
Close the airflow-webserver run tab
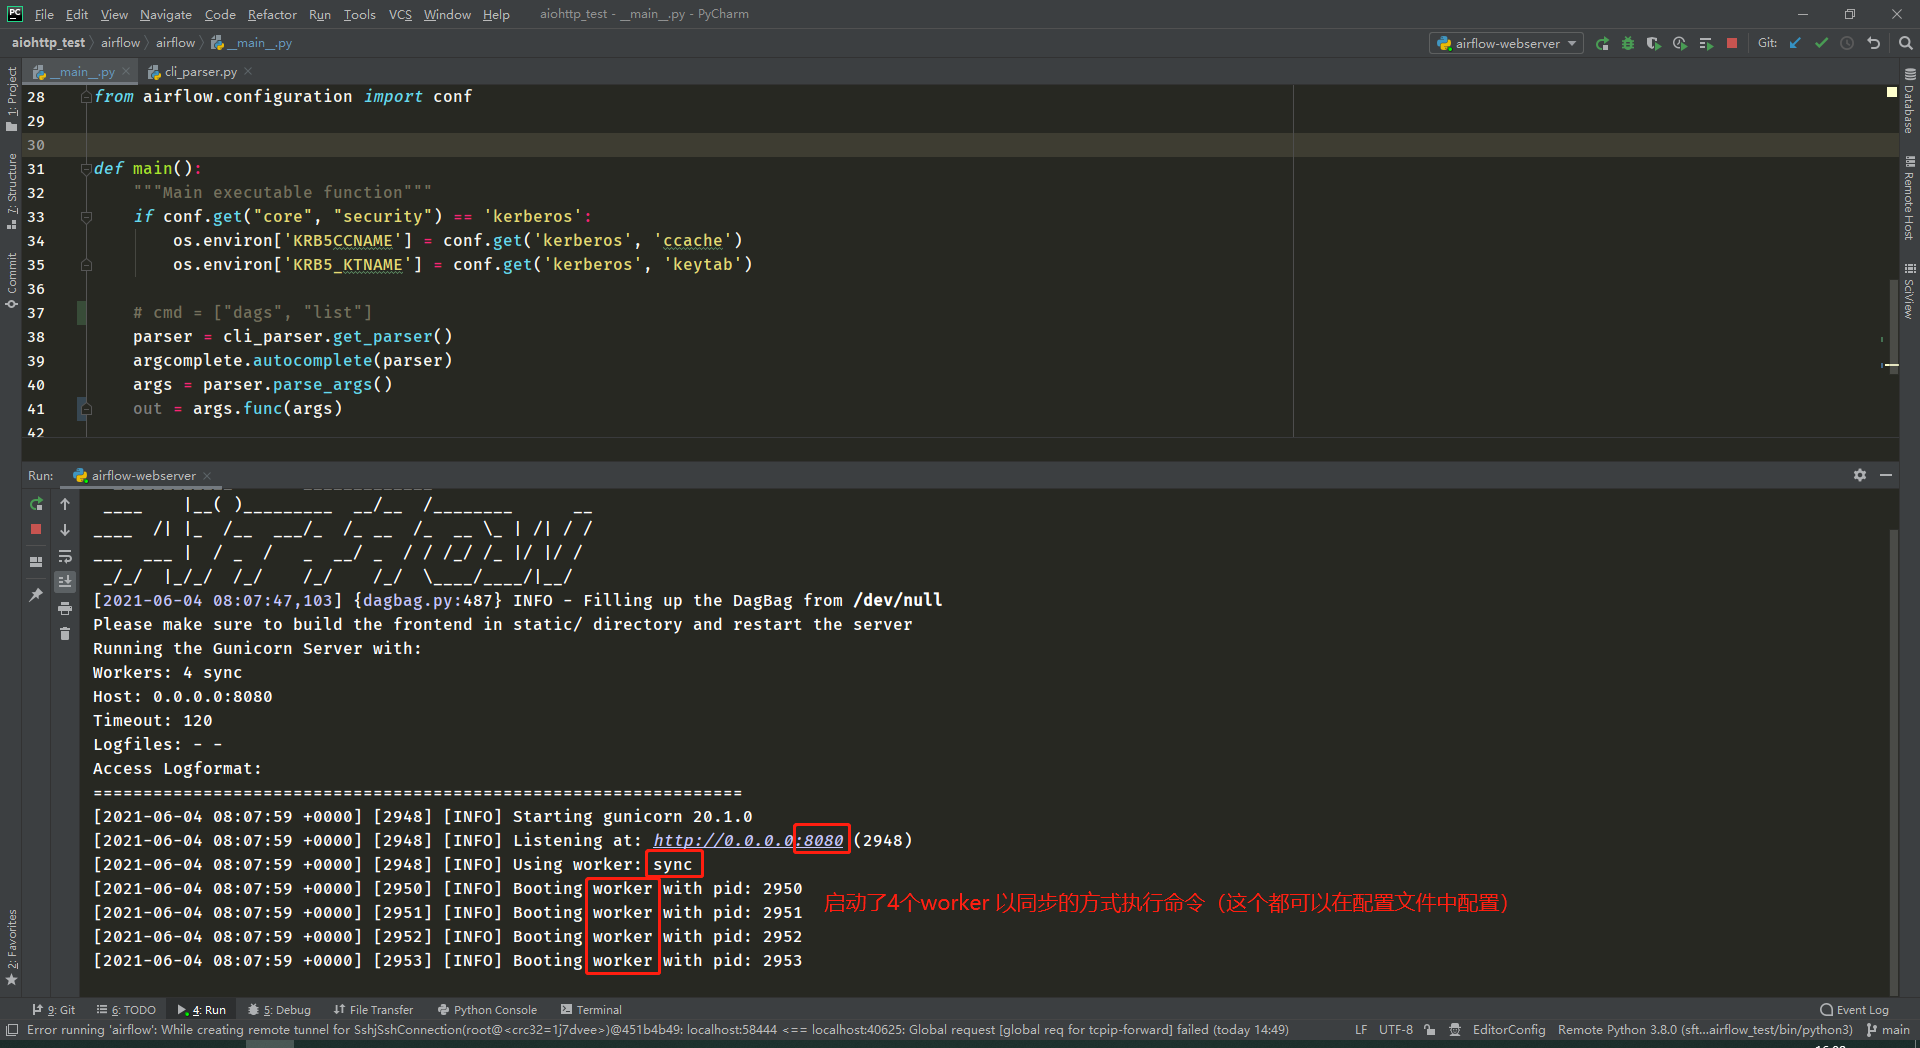tap(207, 475)
